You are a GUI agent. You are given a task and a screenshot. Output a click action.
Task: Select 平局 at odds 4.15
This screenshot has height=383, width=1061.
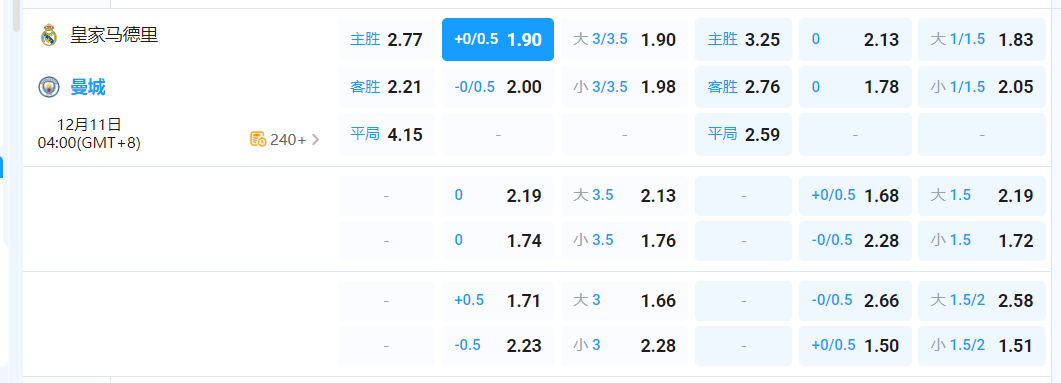(x=386, y=135)
